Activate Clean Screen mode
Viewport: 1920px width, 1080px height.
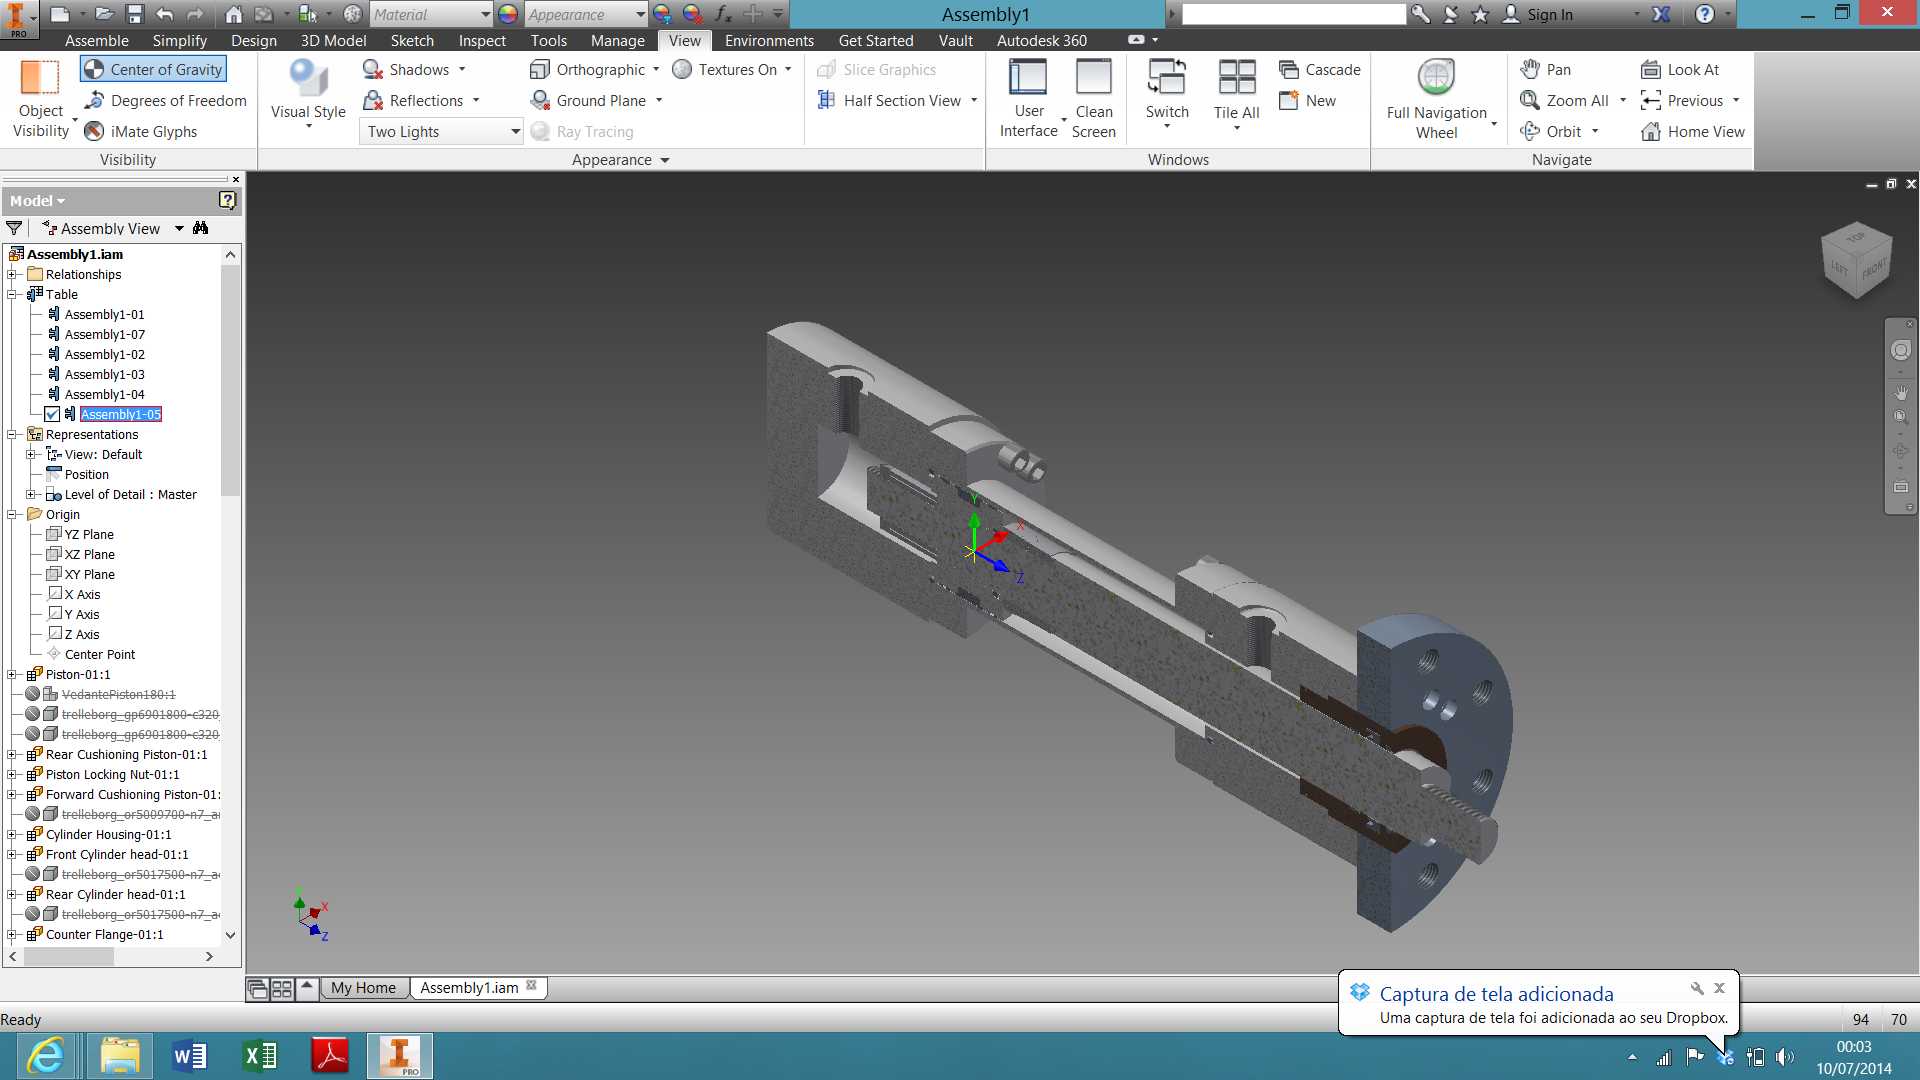click(x=1094, y=98)
